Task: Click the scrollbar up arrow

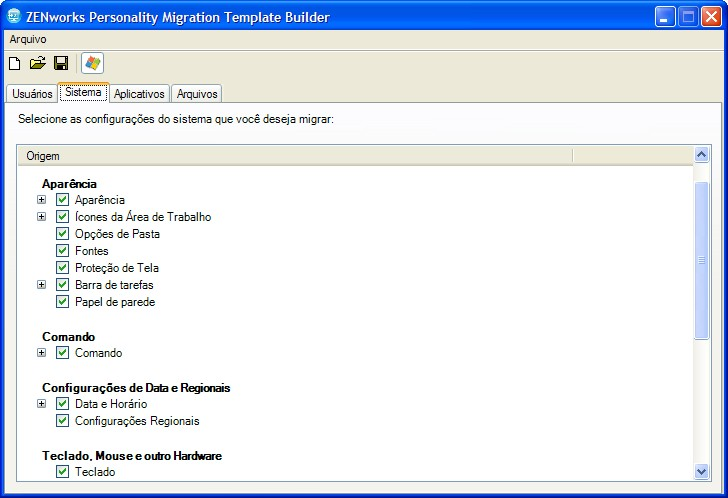Action: (x=701, y=155)
